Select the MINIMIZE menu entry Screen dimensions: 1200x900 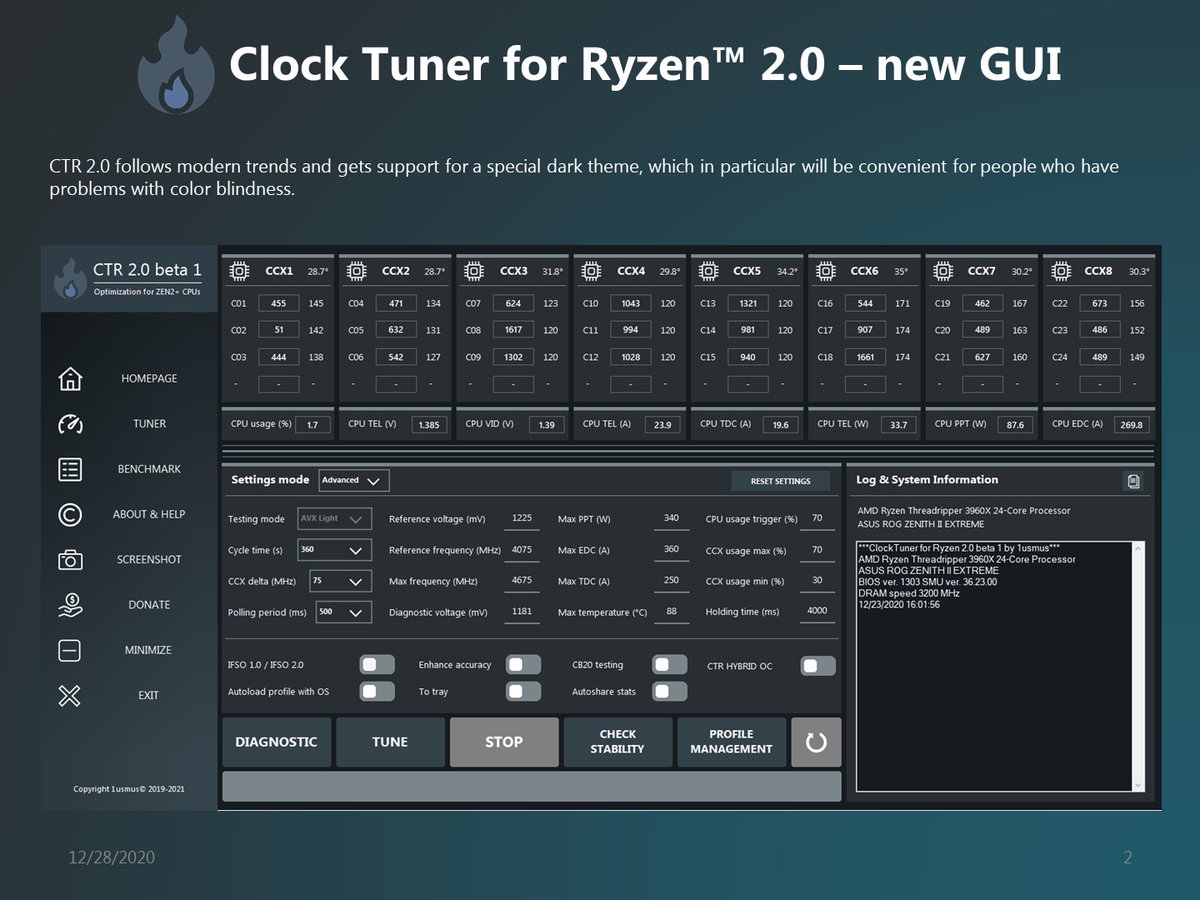click(148, 650)
